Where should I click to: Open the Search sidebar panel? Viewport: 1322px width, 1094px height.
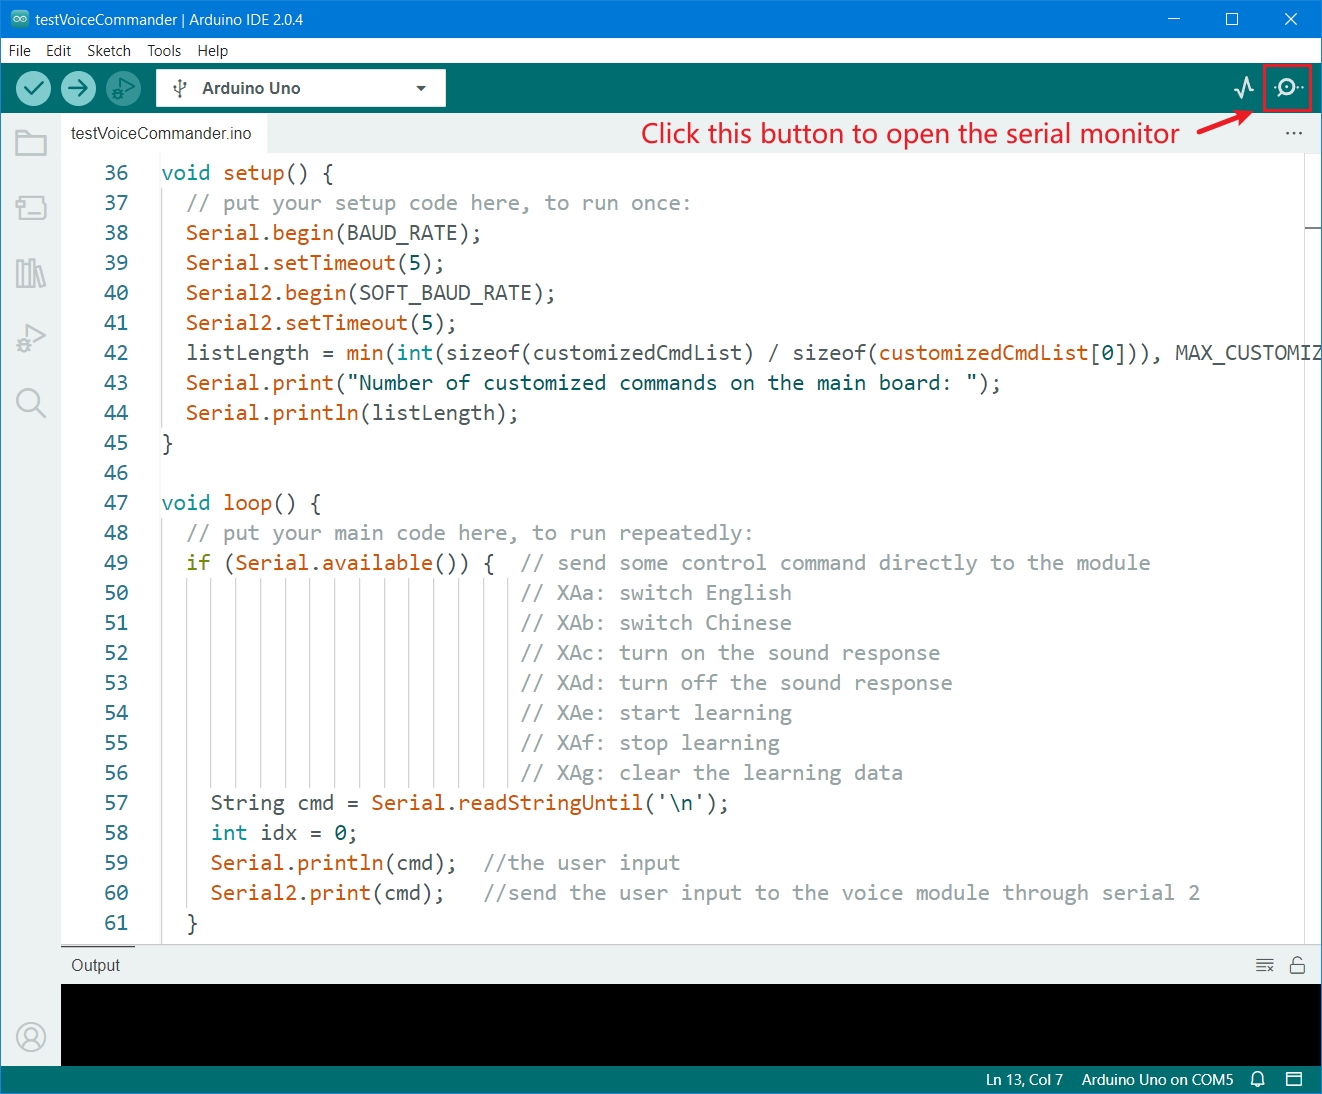point(31,403)
